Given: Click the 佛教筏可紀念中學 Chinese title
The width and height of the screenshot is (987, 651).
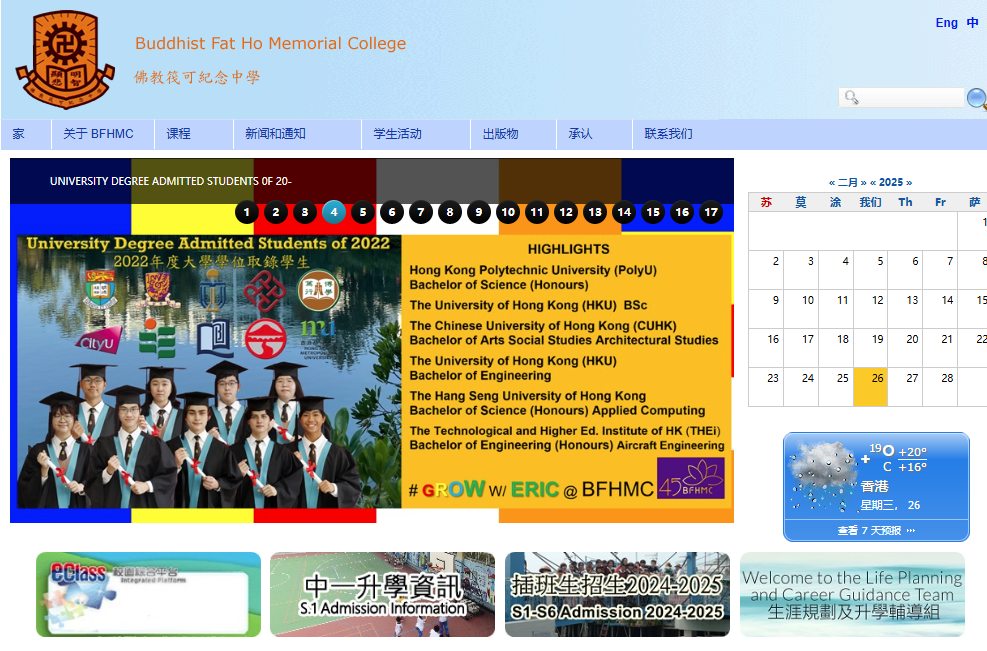Looking at the screenshot, I should pyautogui.click(x=197, y=77).
